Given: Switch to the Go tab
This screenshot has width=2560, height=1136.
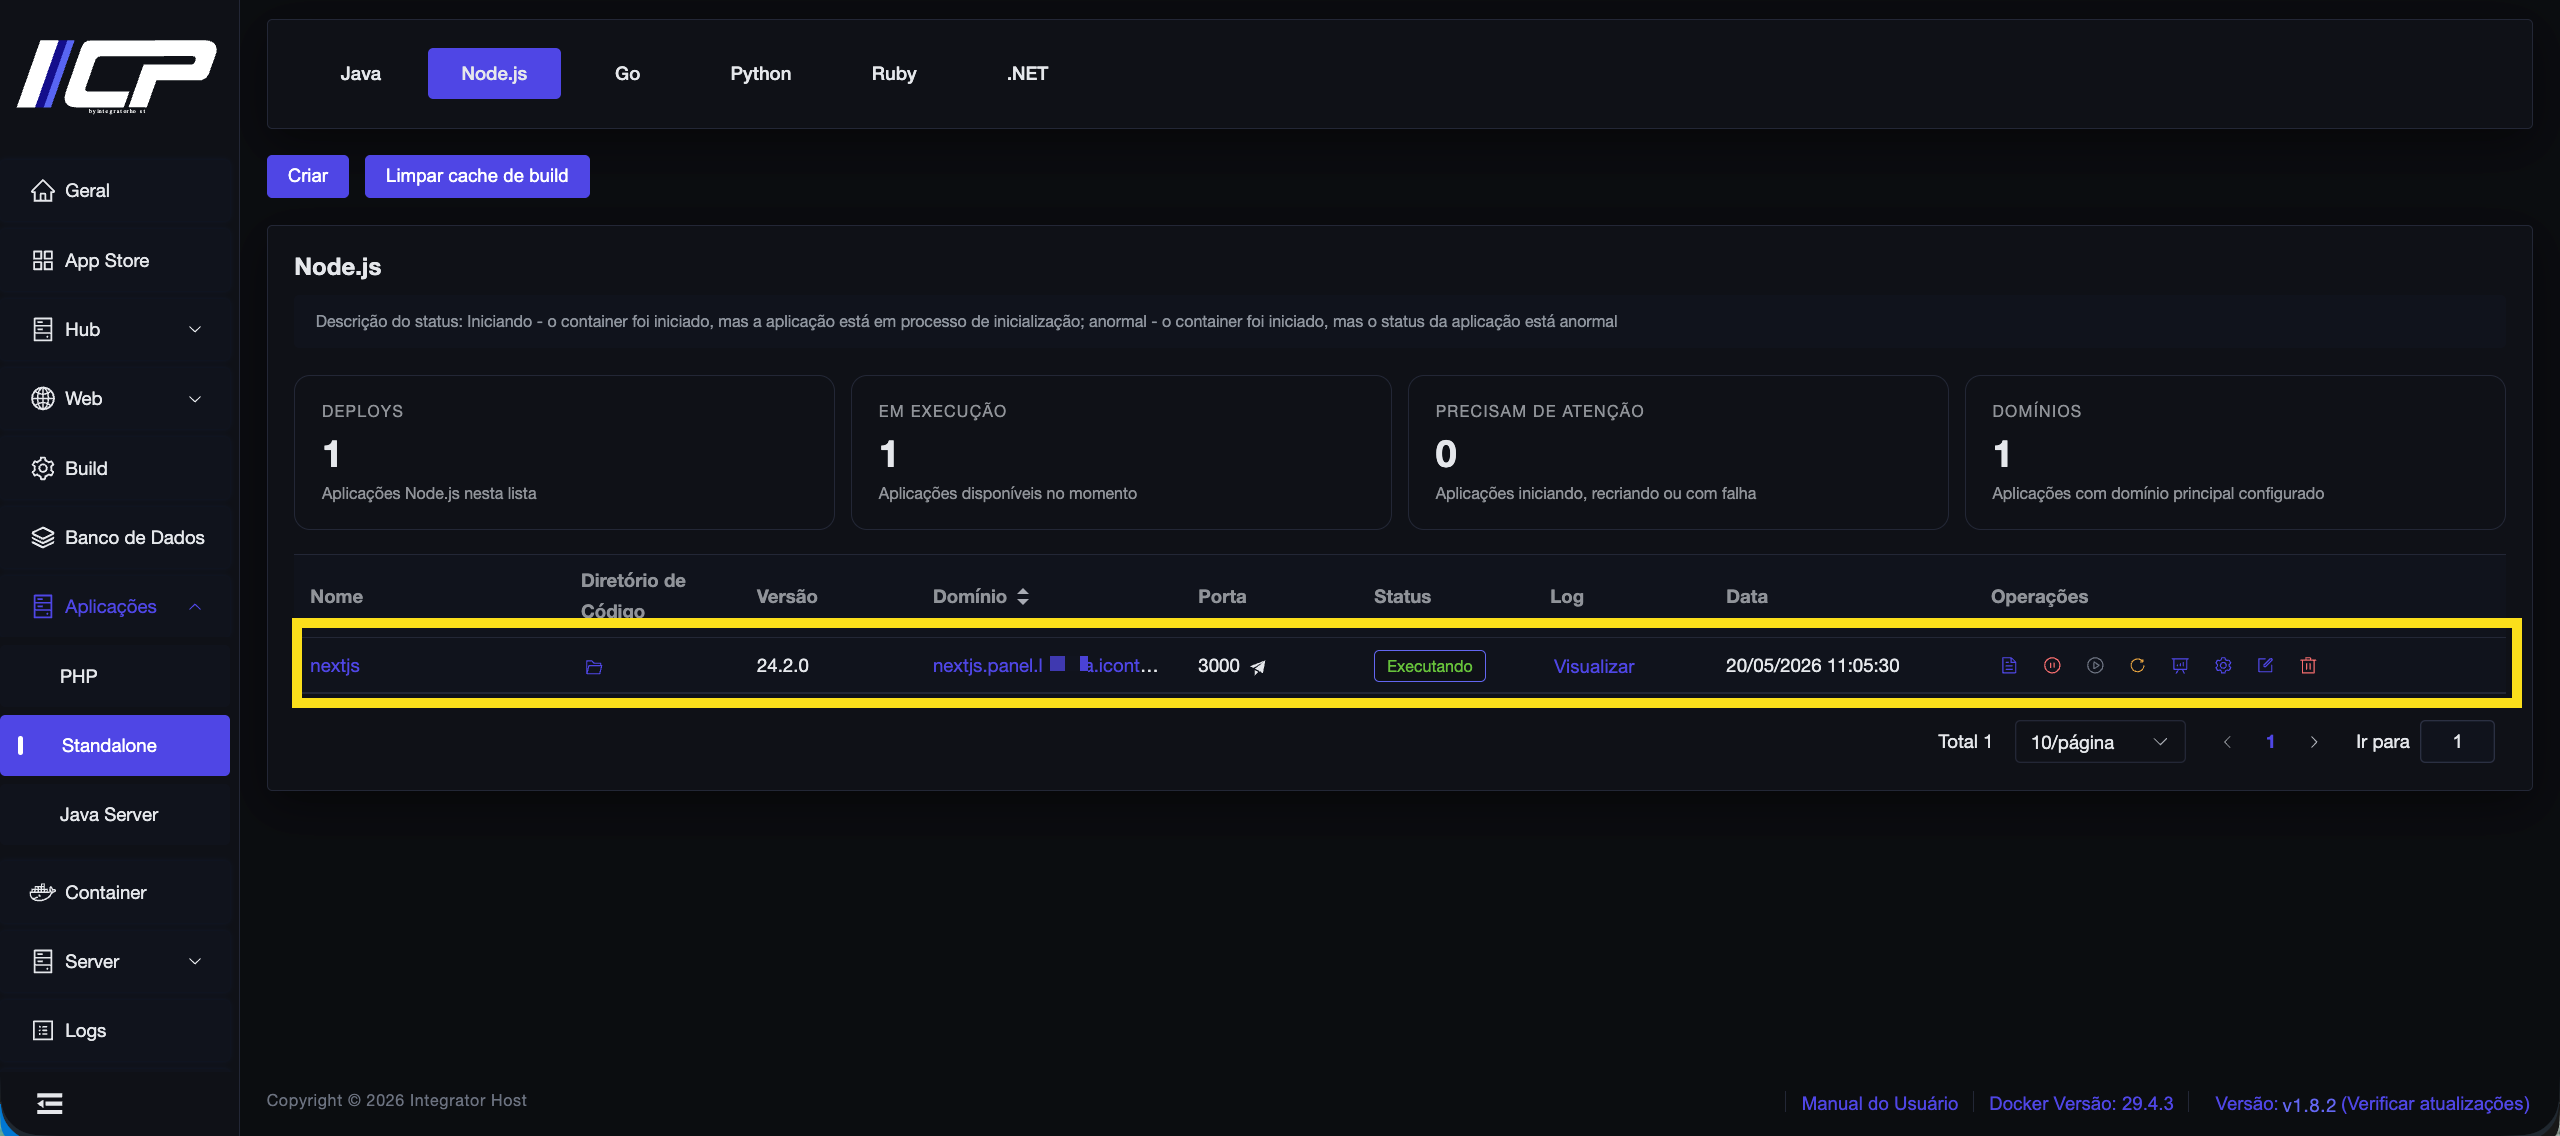Looking at the screenshot, I should [627, 73].
